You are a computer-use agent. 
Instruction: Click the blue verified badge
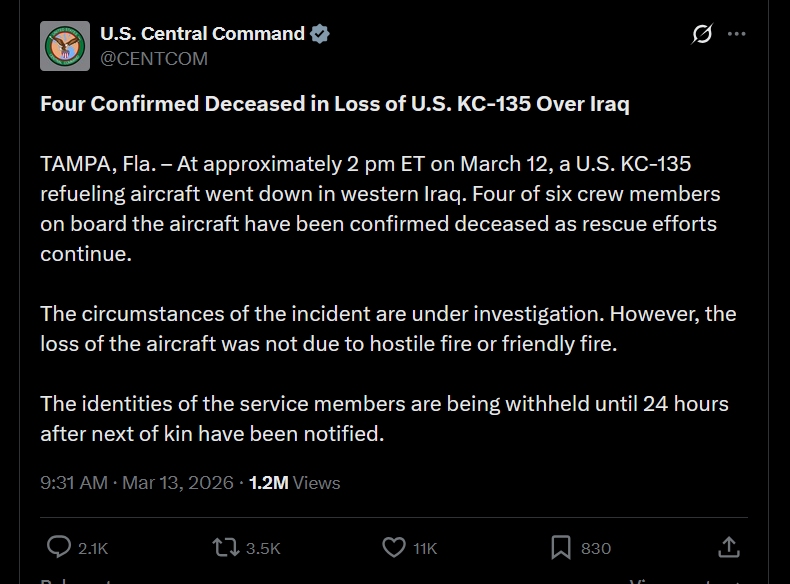pyautogui.click(x=320, y=34)
